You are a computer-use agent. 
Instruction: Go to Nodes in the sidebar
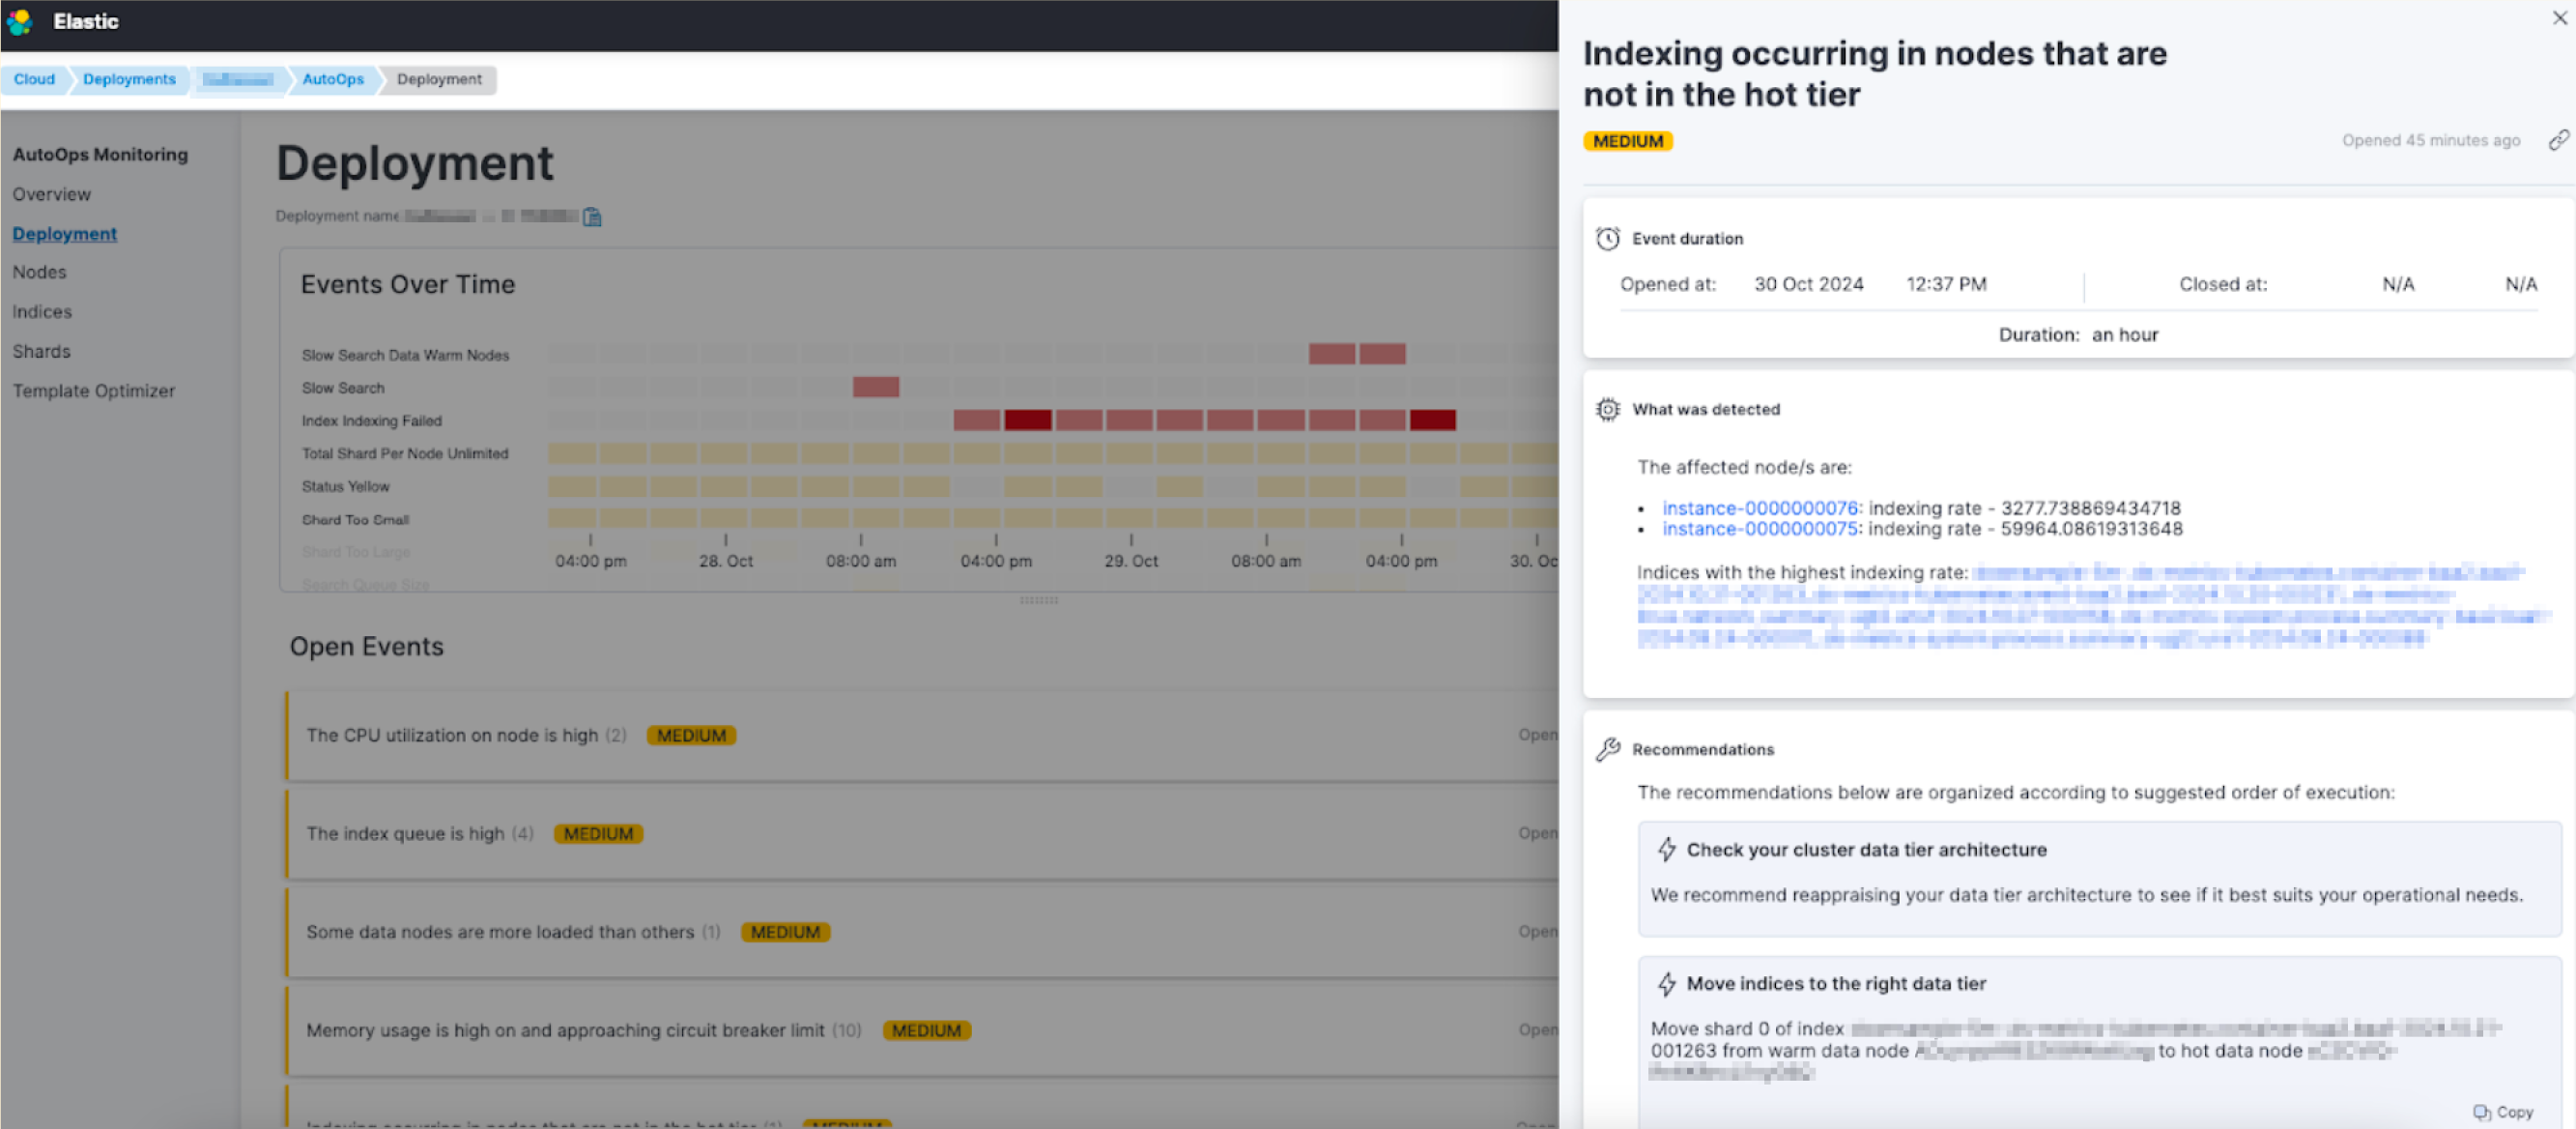click(x=39, y=272)
